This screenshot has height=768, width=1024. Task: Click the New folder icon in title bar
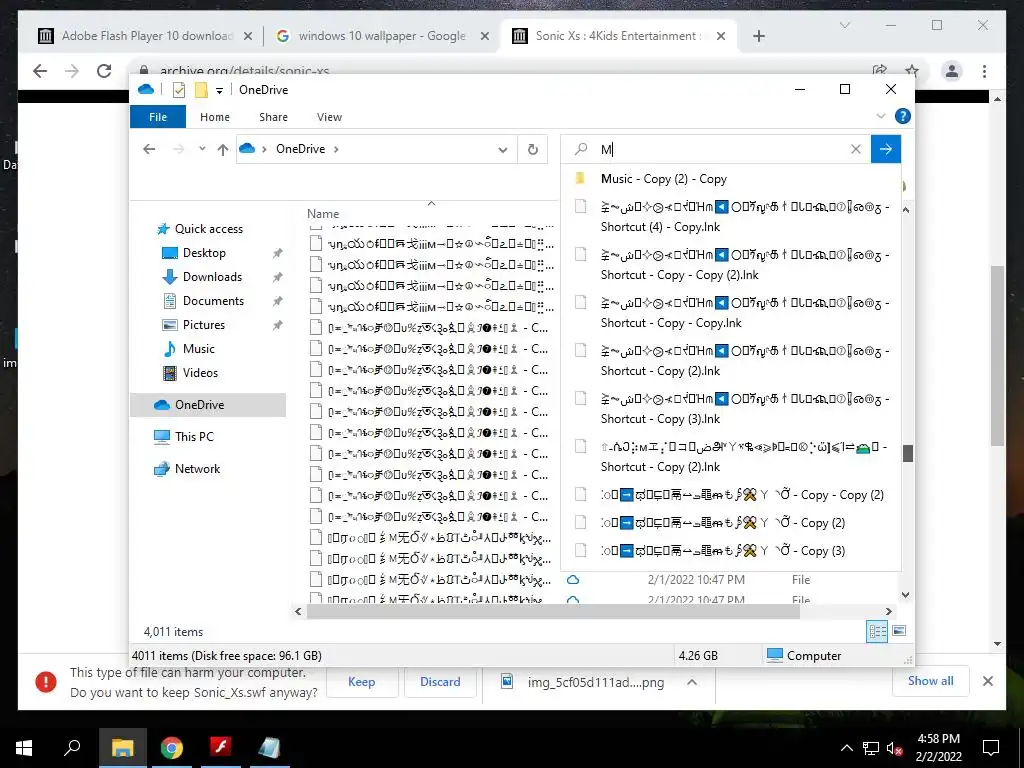(x=201, y=90)
